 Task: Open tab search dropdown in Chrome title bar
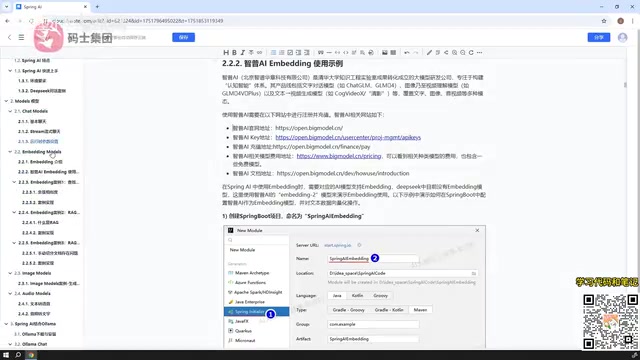[6, 7]
